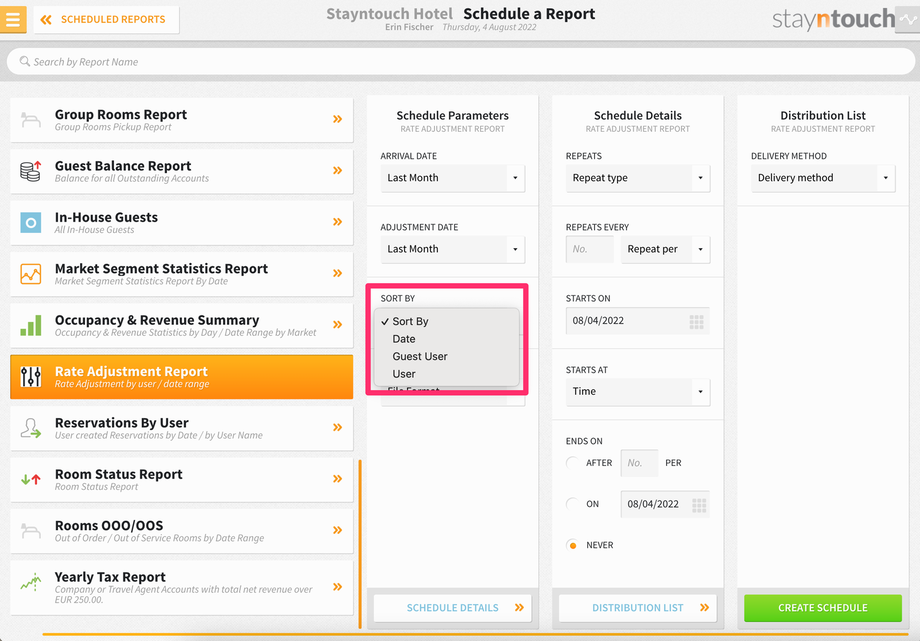Screen dimensions: 920x641
Task: Click the Rate Adjustment sliders icon
Action: click(x=31, y=377)
